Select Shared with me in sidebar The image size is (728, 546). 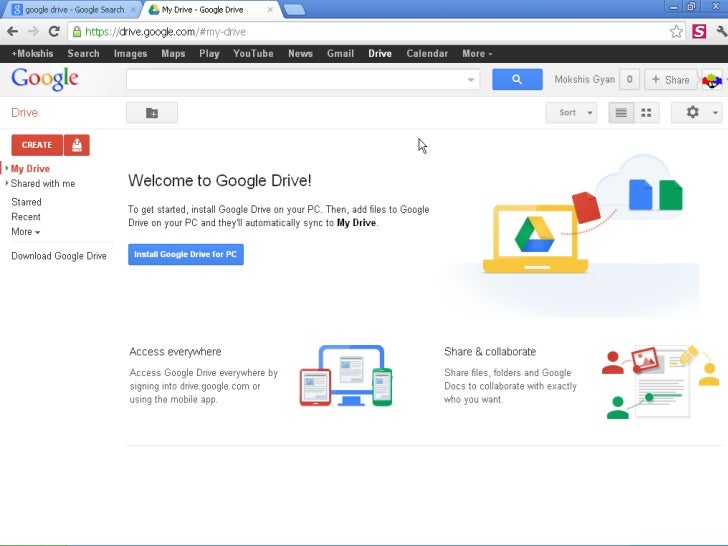[x=43, y=183]
